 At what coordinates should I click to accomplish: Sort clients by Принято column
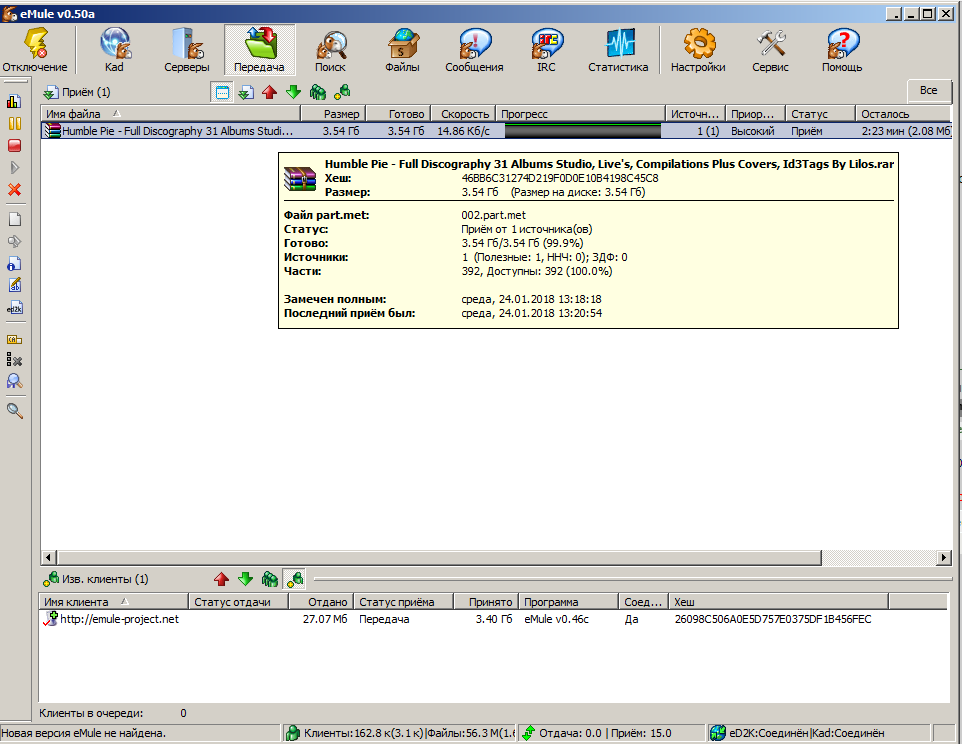486,602
